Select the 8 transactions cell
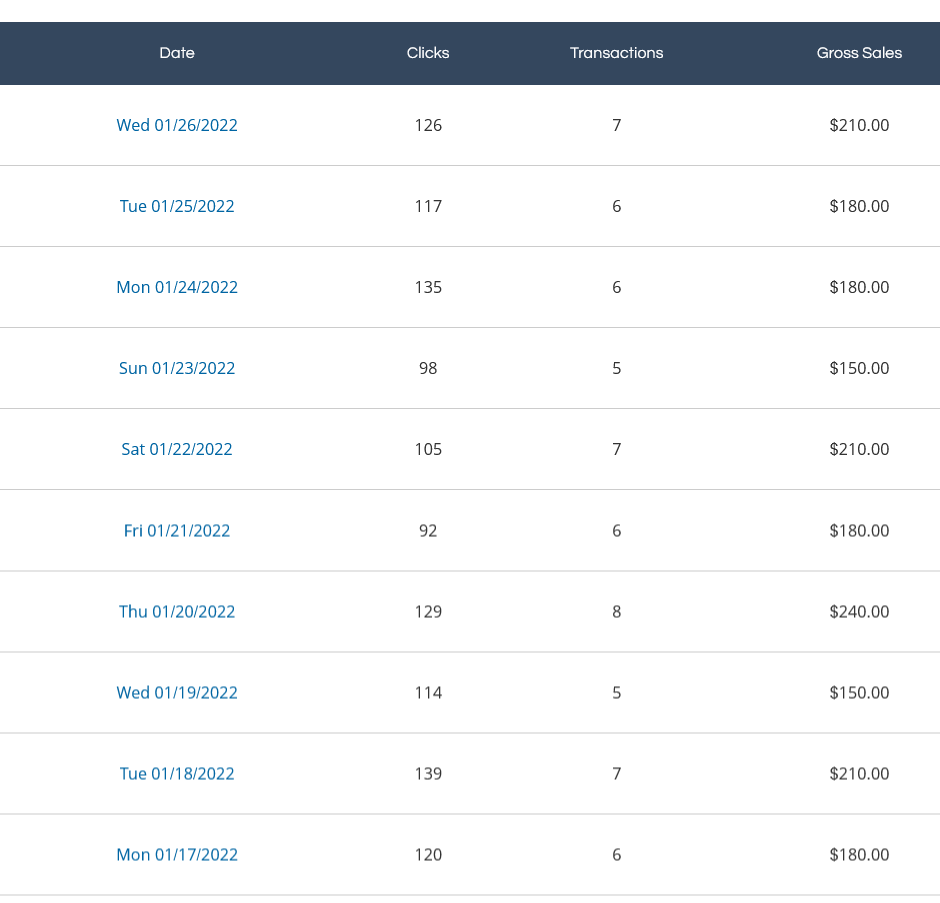 point(616,611)
